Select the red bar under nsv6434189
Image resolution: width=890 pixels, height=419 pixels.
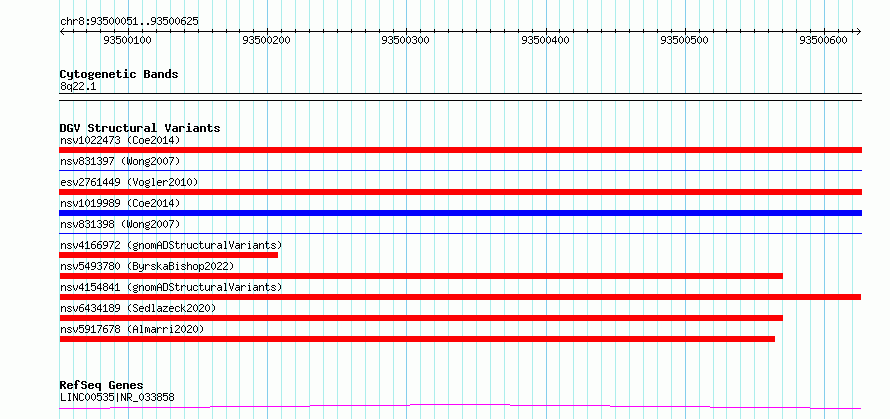(421, 318)
